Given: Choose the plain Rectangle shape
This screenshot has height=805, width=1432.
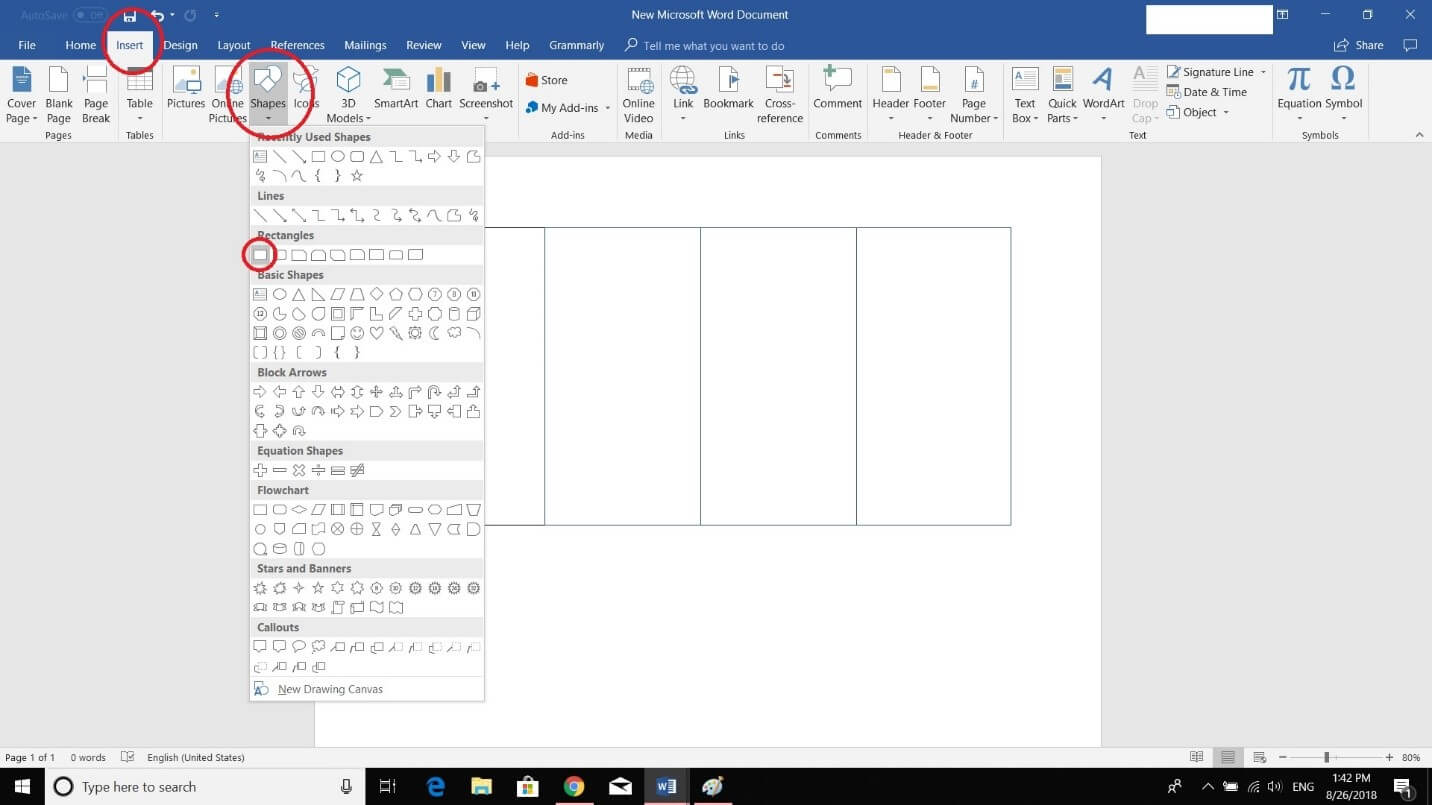Looking at the screenshot, I should [x=261, y=254].
